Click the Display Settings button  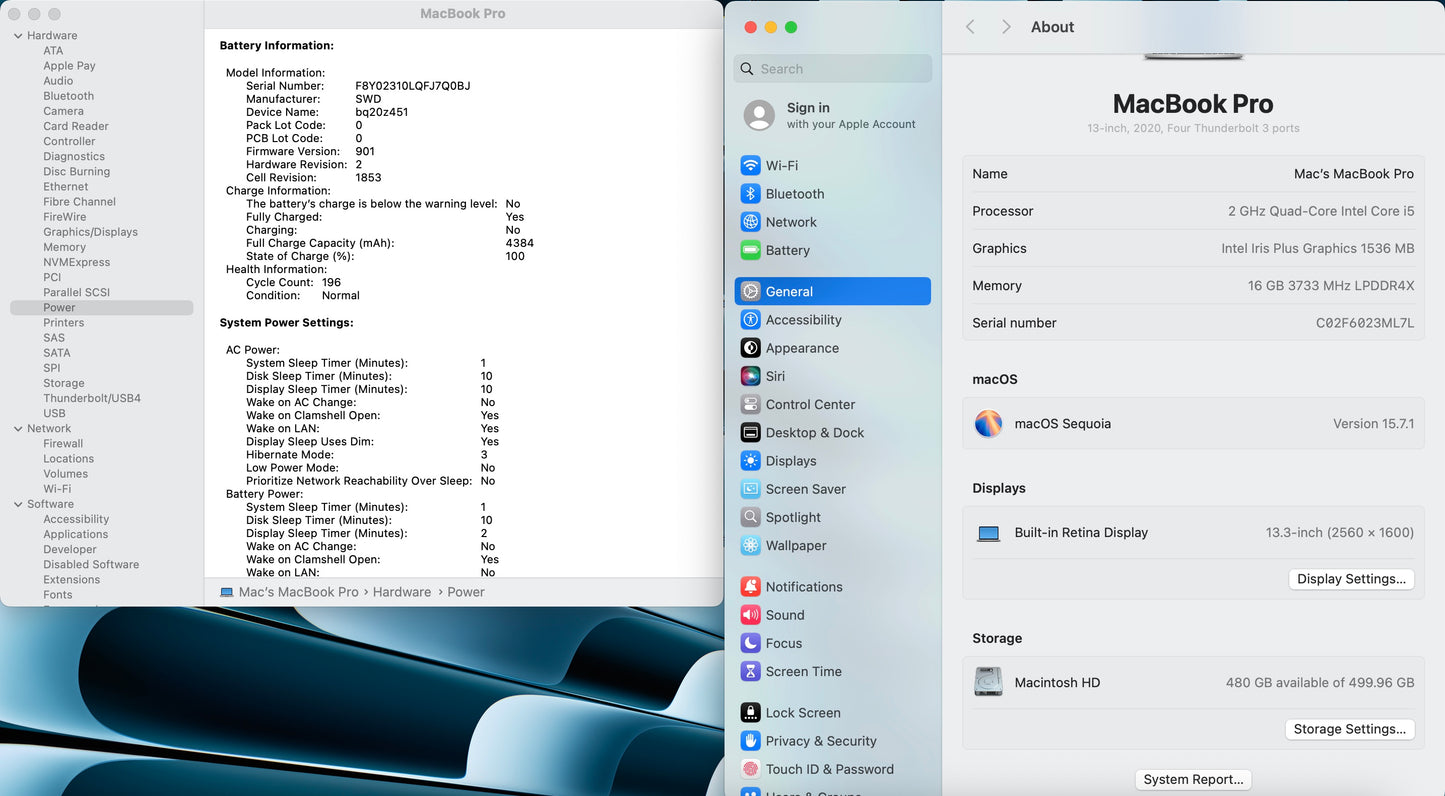click(x=1350, y=579)
